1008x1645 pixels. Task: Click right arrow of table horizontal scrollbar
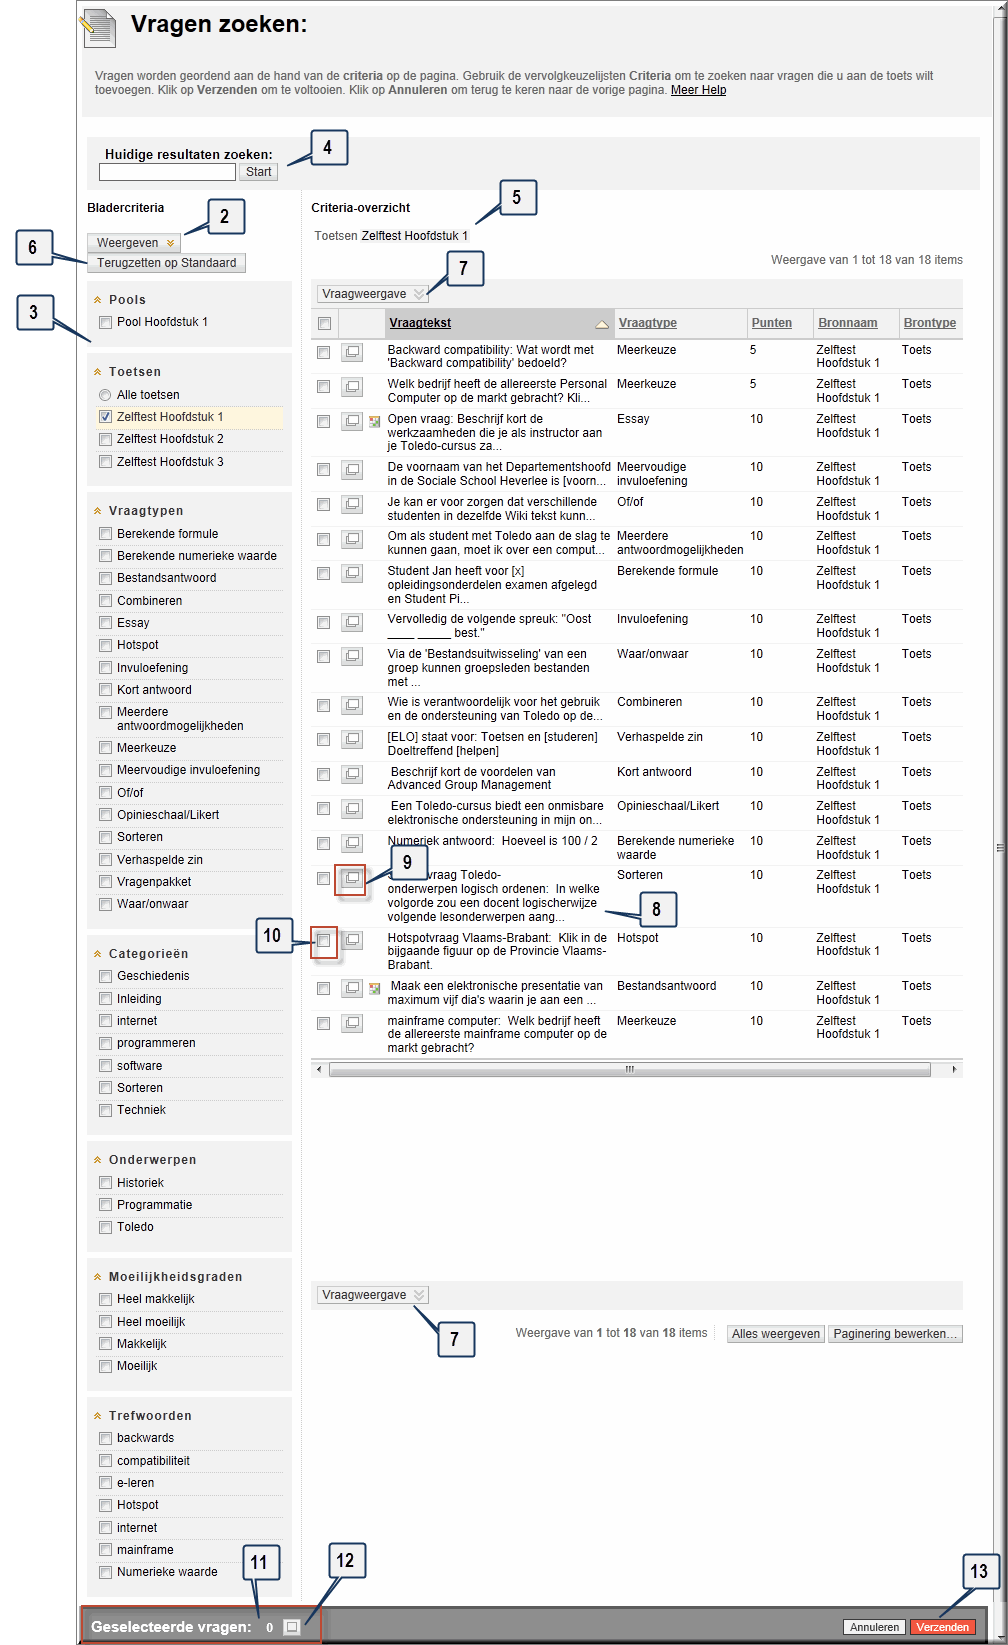click(954, 1070)
